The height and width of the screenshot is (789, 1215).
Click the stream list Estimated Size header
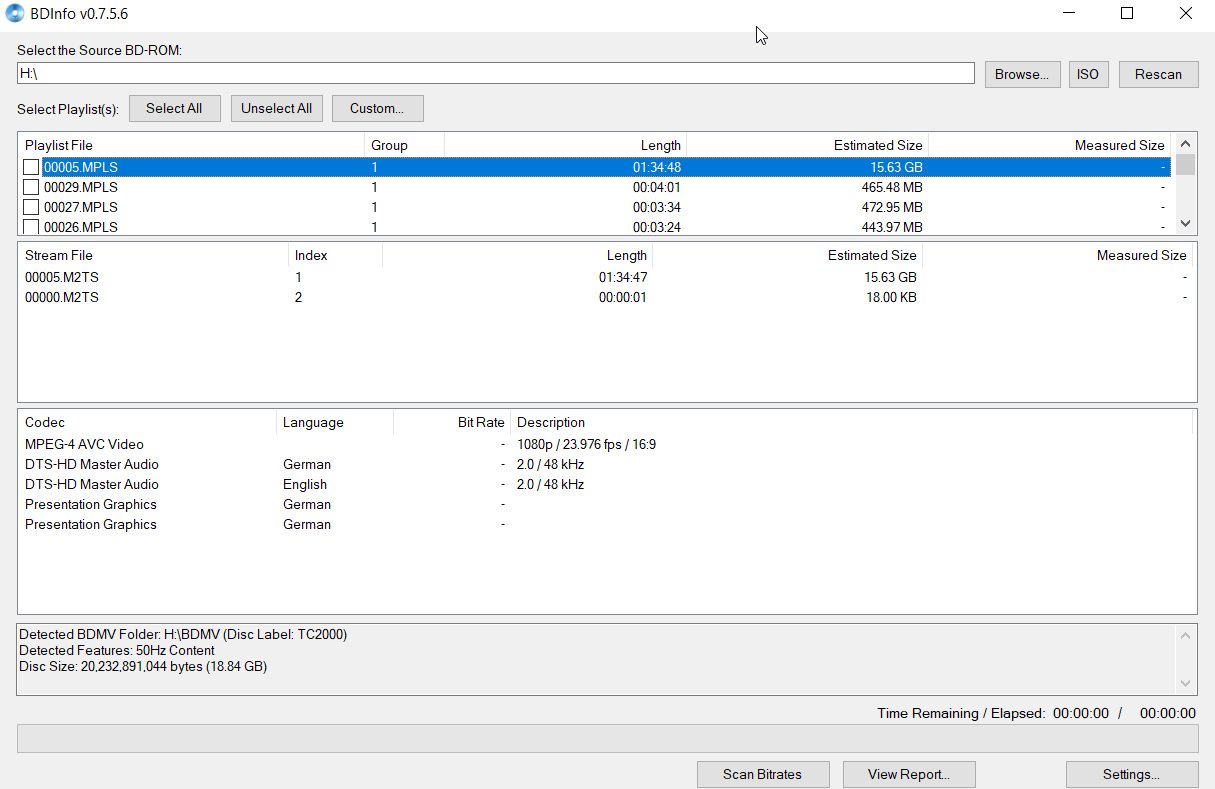[x=787, y=255]
